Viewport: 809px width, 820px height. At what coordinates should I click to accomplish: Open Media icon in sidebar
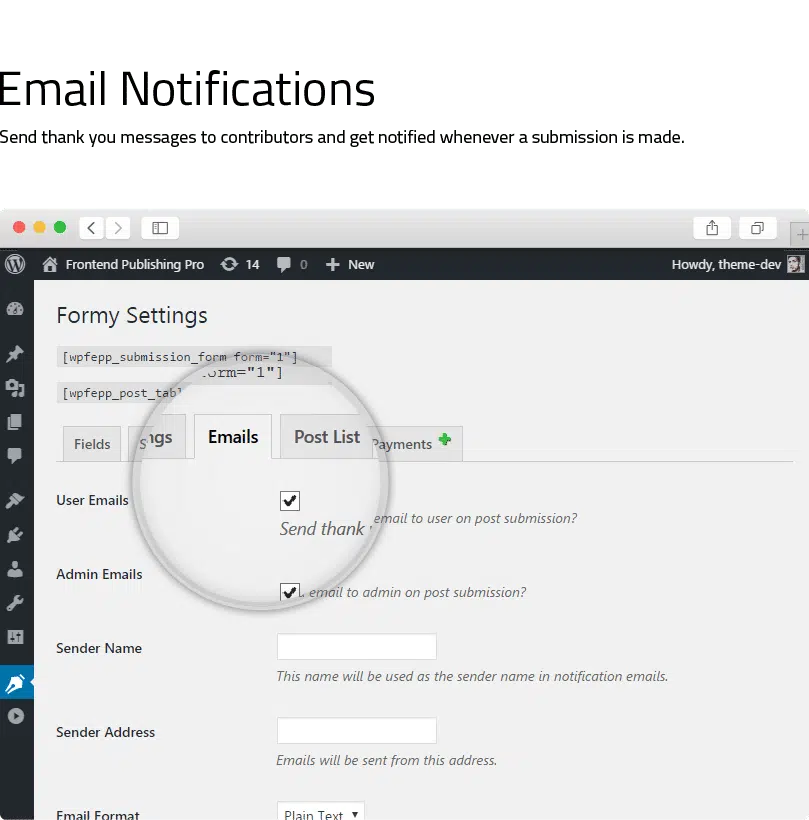click(15, 388)
